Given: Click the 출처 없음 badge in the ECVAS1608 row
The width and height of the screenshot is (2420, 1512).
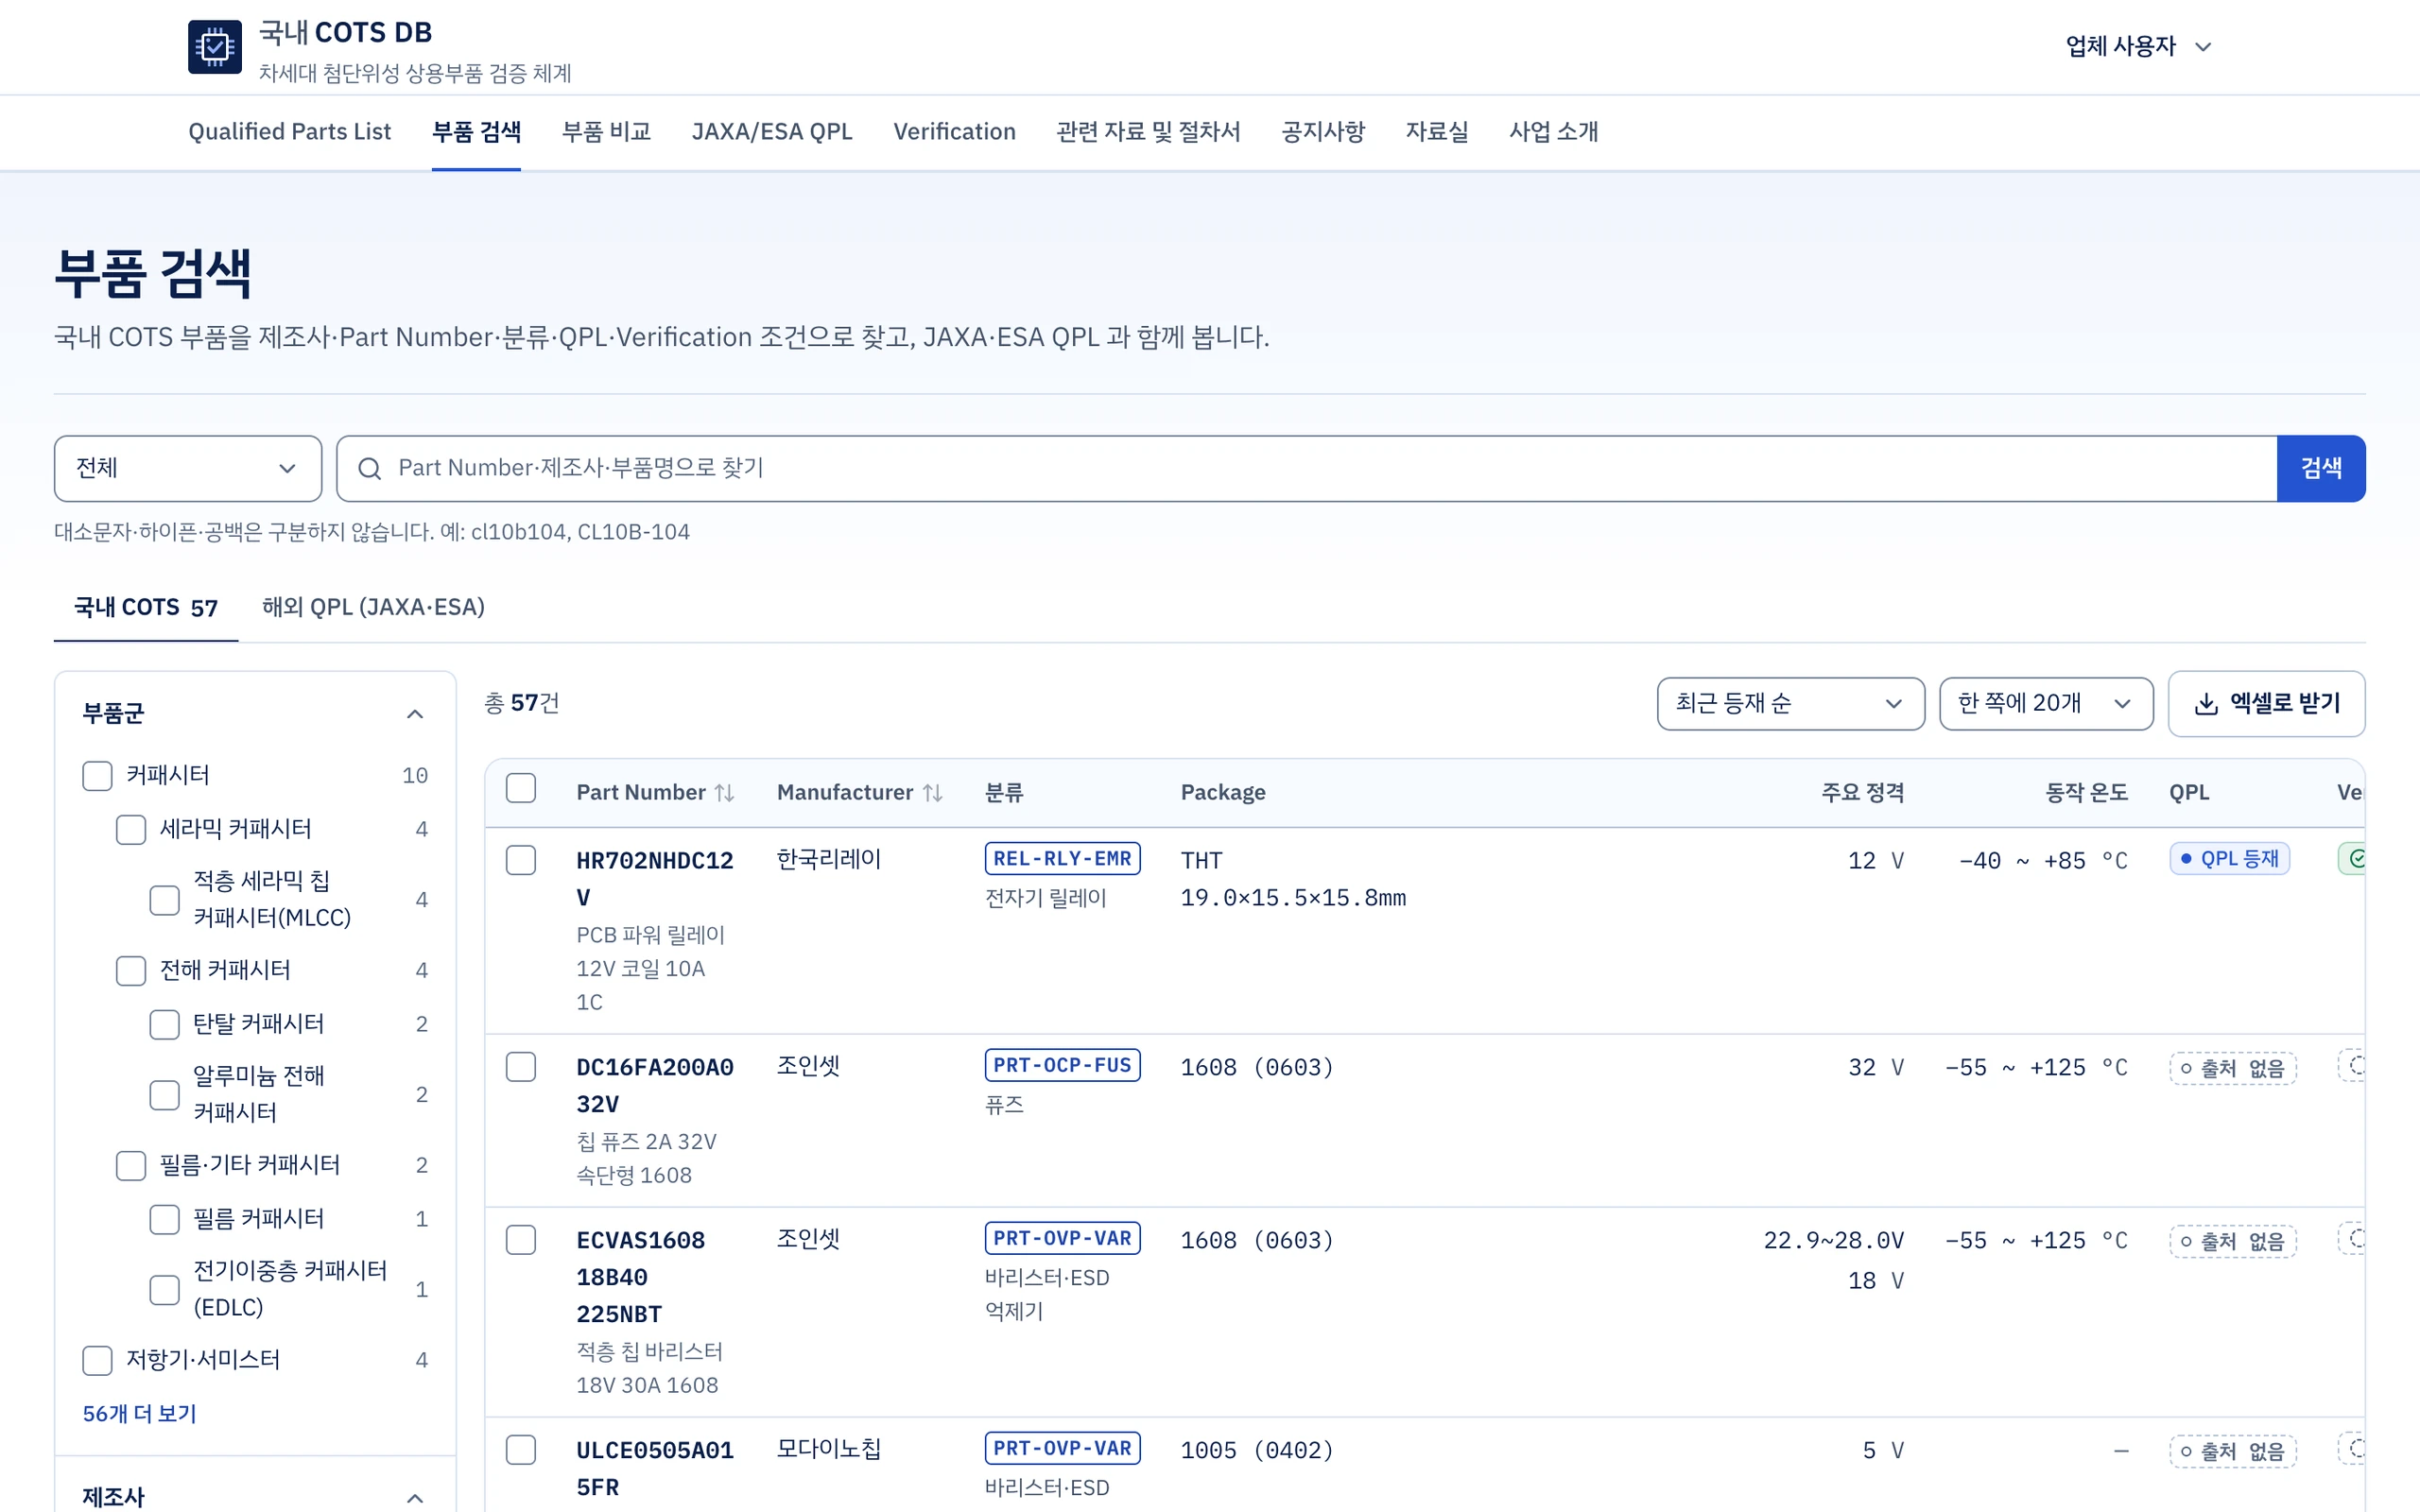Looking at the screenshot, I should pyautogui.click(x=2232, y=1241).
